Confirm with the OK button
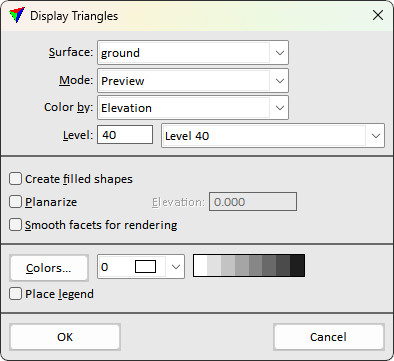The width and height of the screenshot is (394, 361). click(x=65, y=337)
